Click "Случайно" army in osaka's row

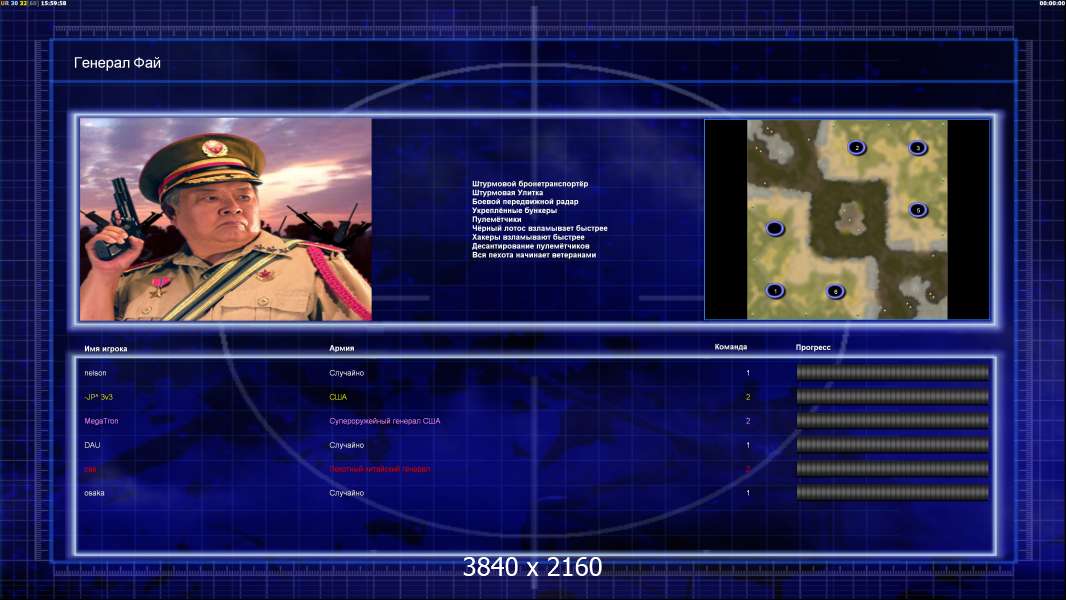point(347,493)
